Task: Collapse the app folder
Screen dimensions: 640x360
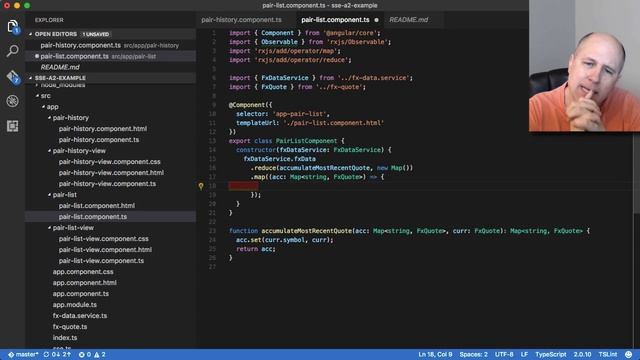Action: click(43, 107)
